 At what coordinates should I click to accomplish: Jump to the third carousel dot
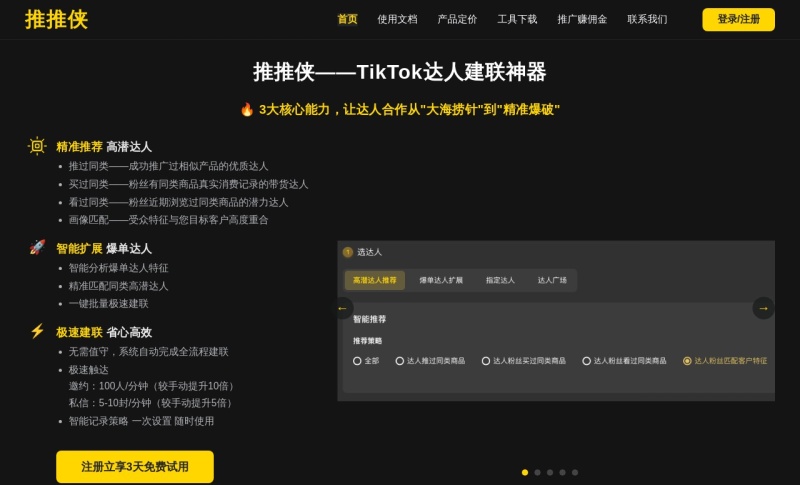point(550,472)
